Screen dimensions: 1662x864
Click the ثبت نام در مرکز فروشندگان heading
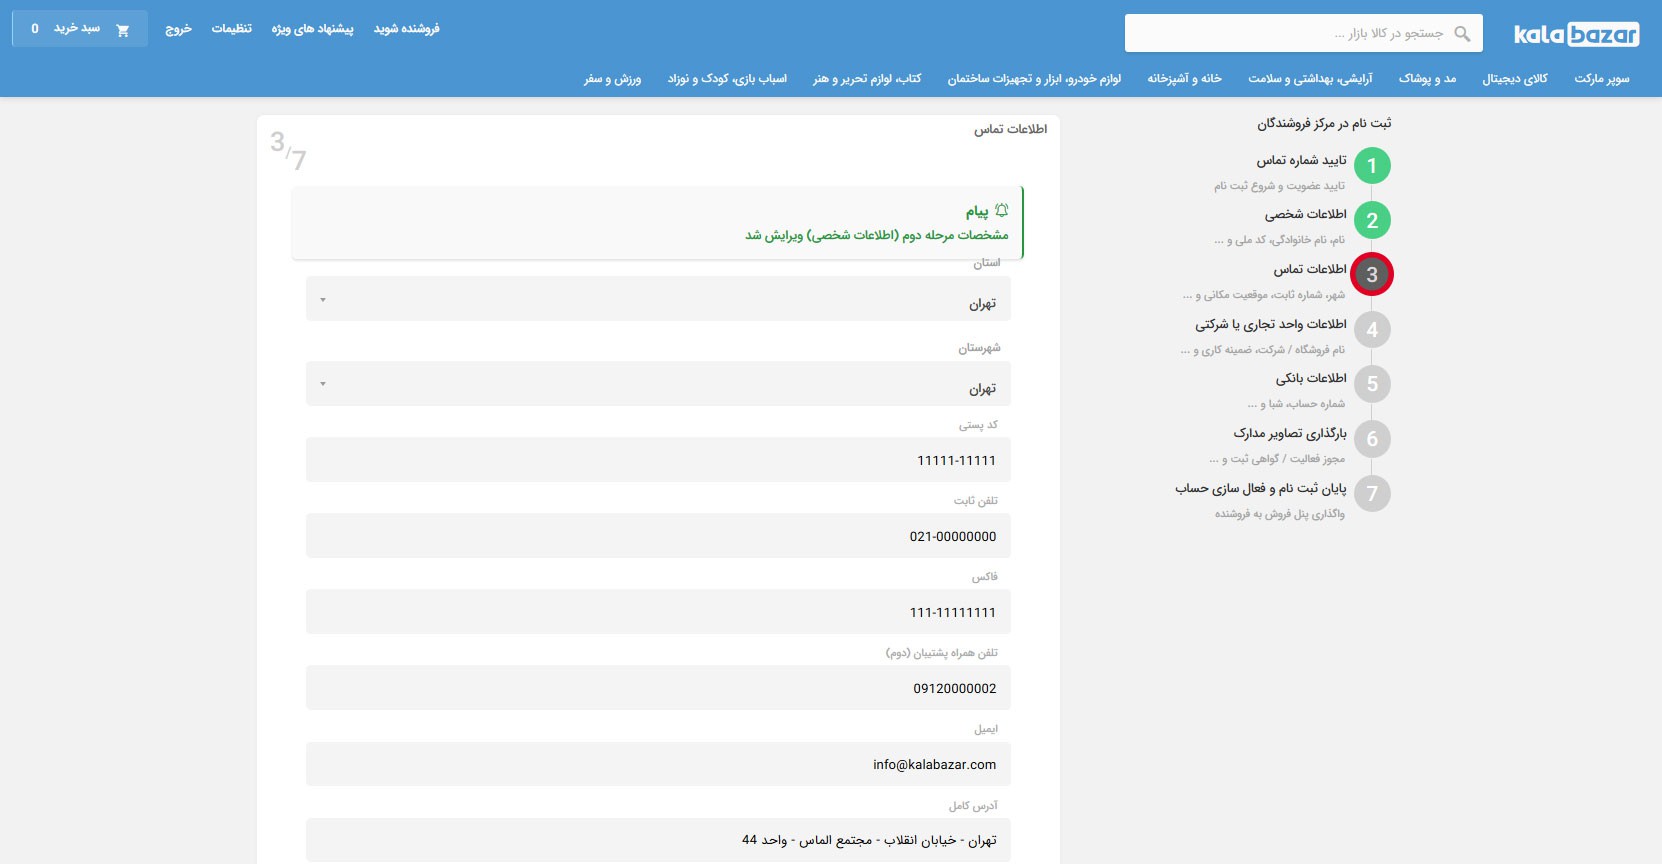click(1324, 123)
